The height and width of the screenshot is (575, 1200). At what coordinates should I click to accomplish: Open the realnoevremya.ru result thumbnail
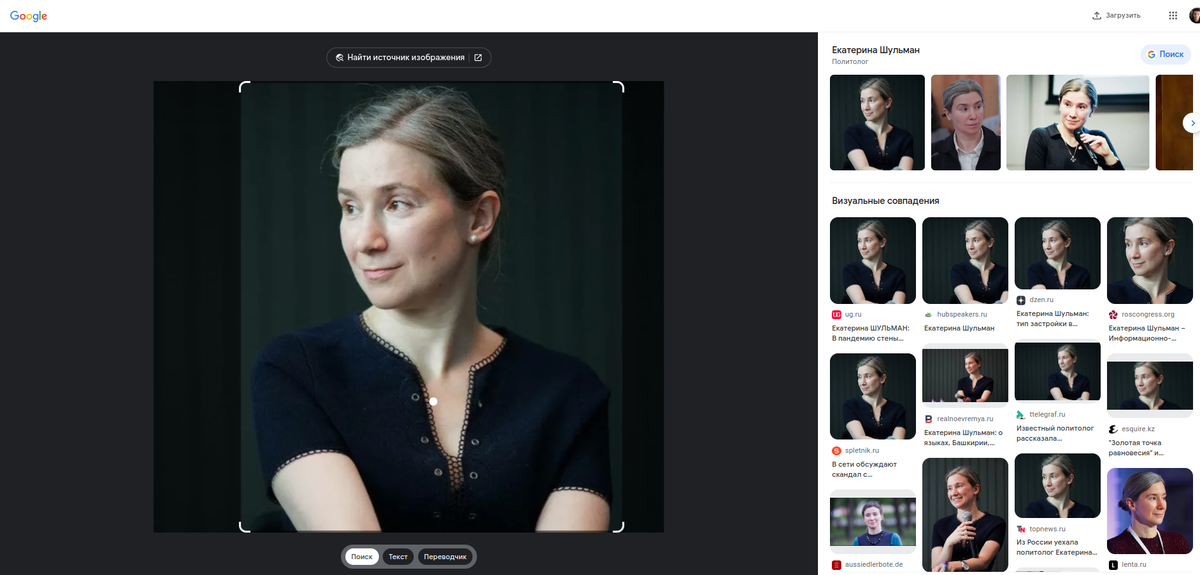click(x=965, y=376)
